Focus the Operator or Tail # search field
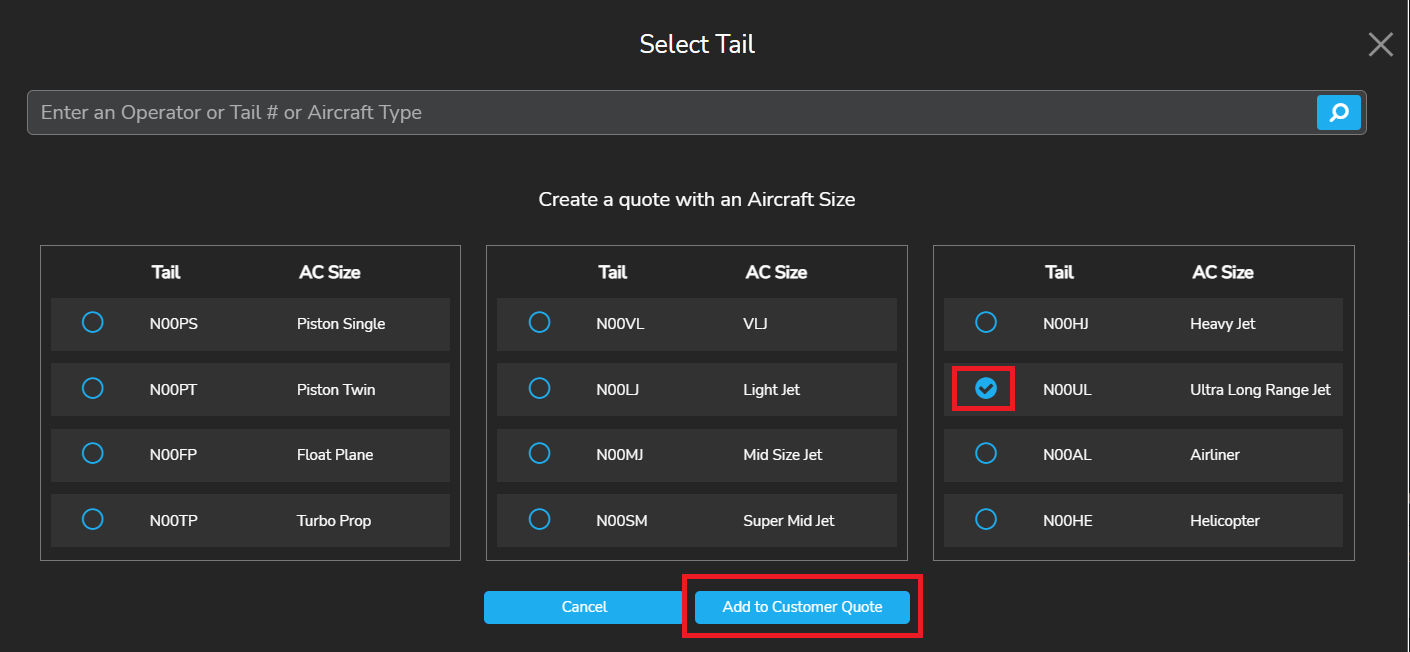Viewport: 1410px width, 652px height. (670, 113)
